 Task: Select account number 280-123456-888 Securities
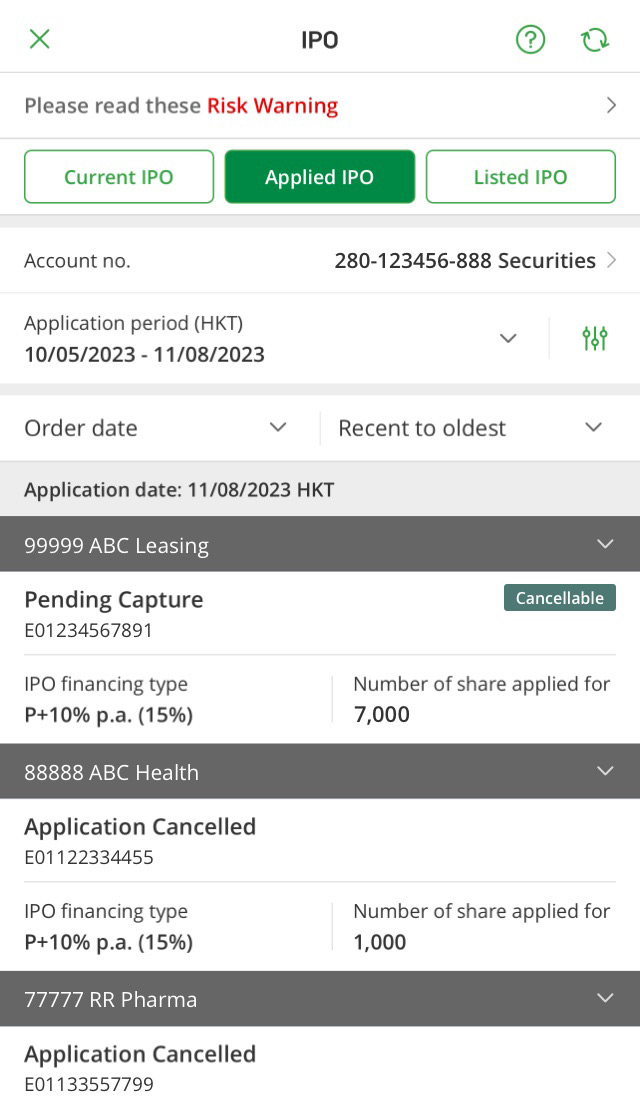pyautogui.click(x=465, y=260)
